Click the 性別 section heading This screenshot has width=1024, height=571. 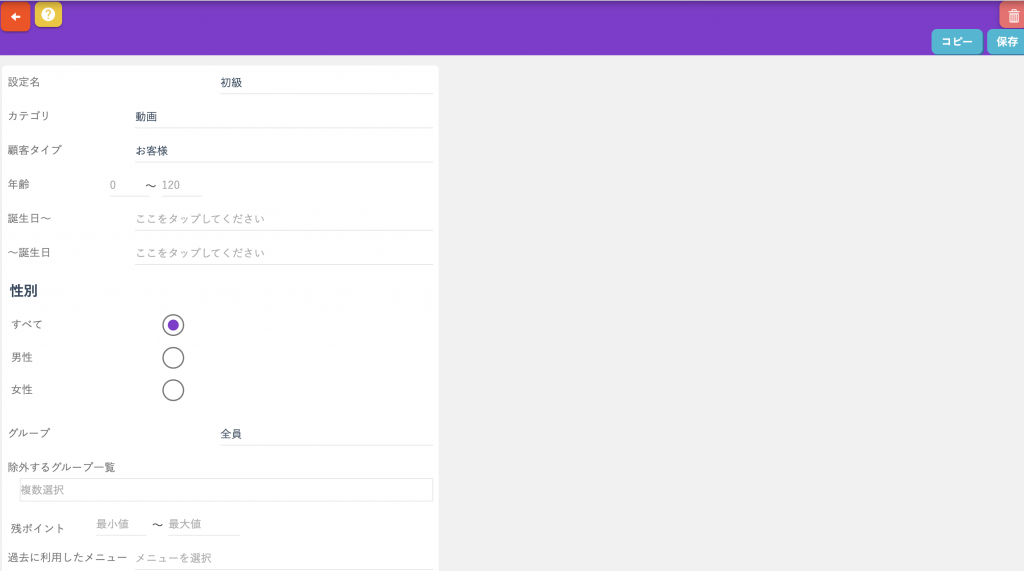[24, 291]
